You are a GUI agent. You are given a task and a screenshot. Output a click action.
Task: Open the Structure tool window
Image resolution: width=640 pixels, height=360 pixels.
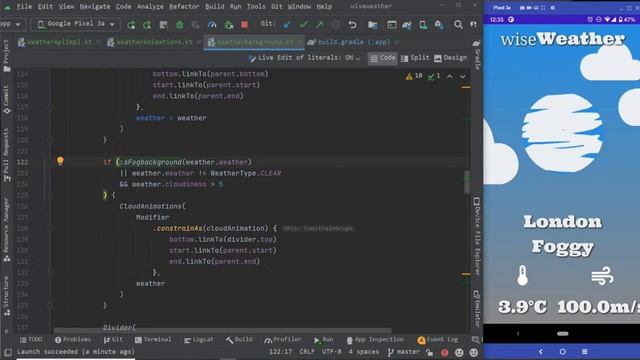pyautogui.click(x=6, y=296)
